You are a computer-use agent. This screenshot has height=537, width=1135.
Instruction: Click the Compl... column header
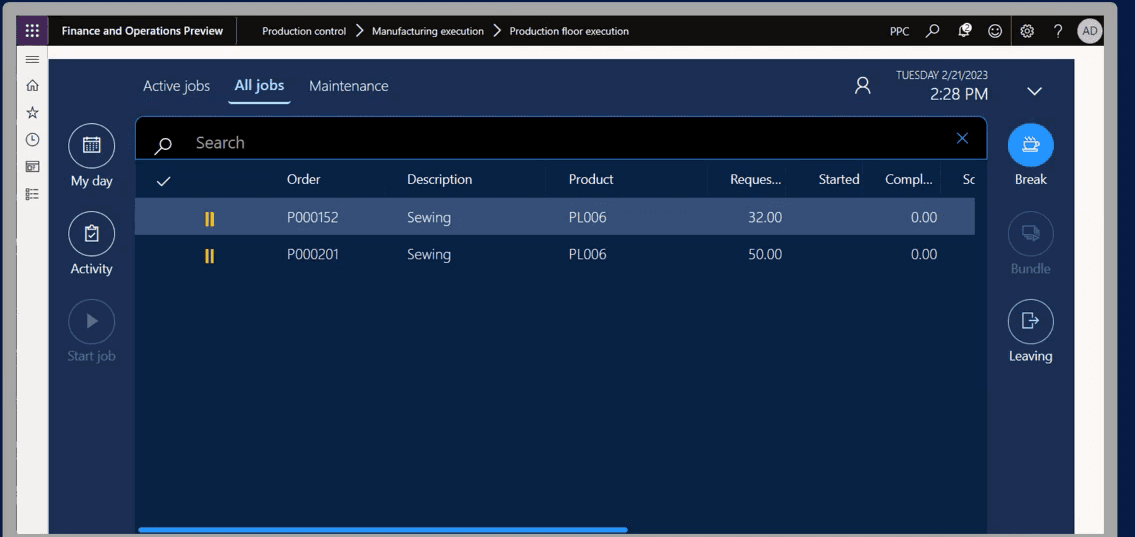click(x=909, y=179)
